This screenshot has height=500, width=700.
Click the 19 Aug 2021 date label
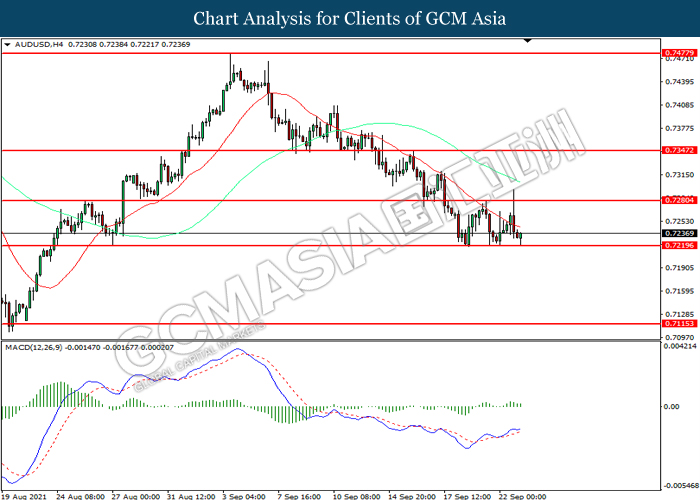coord(24,496)
